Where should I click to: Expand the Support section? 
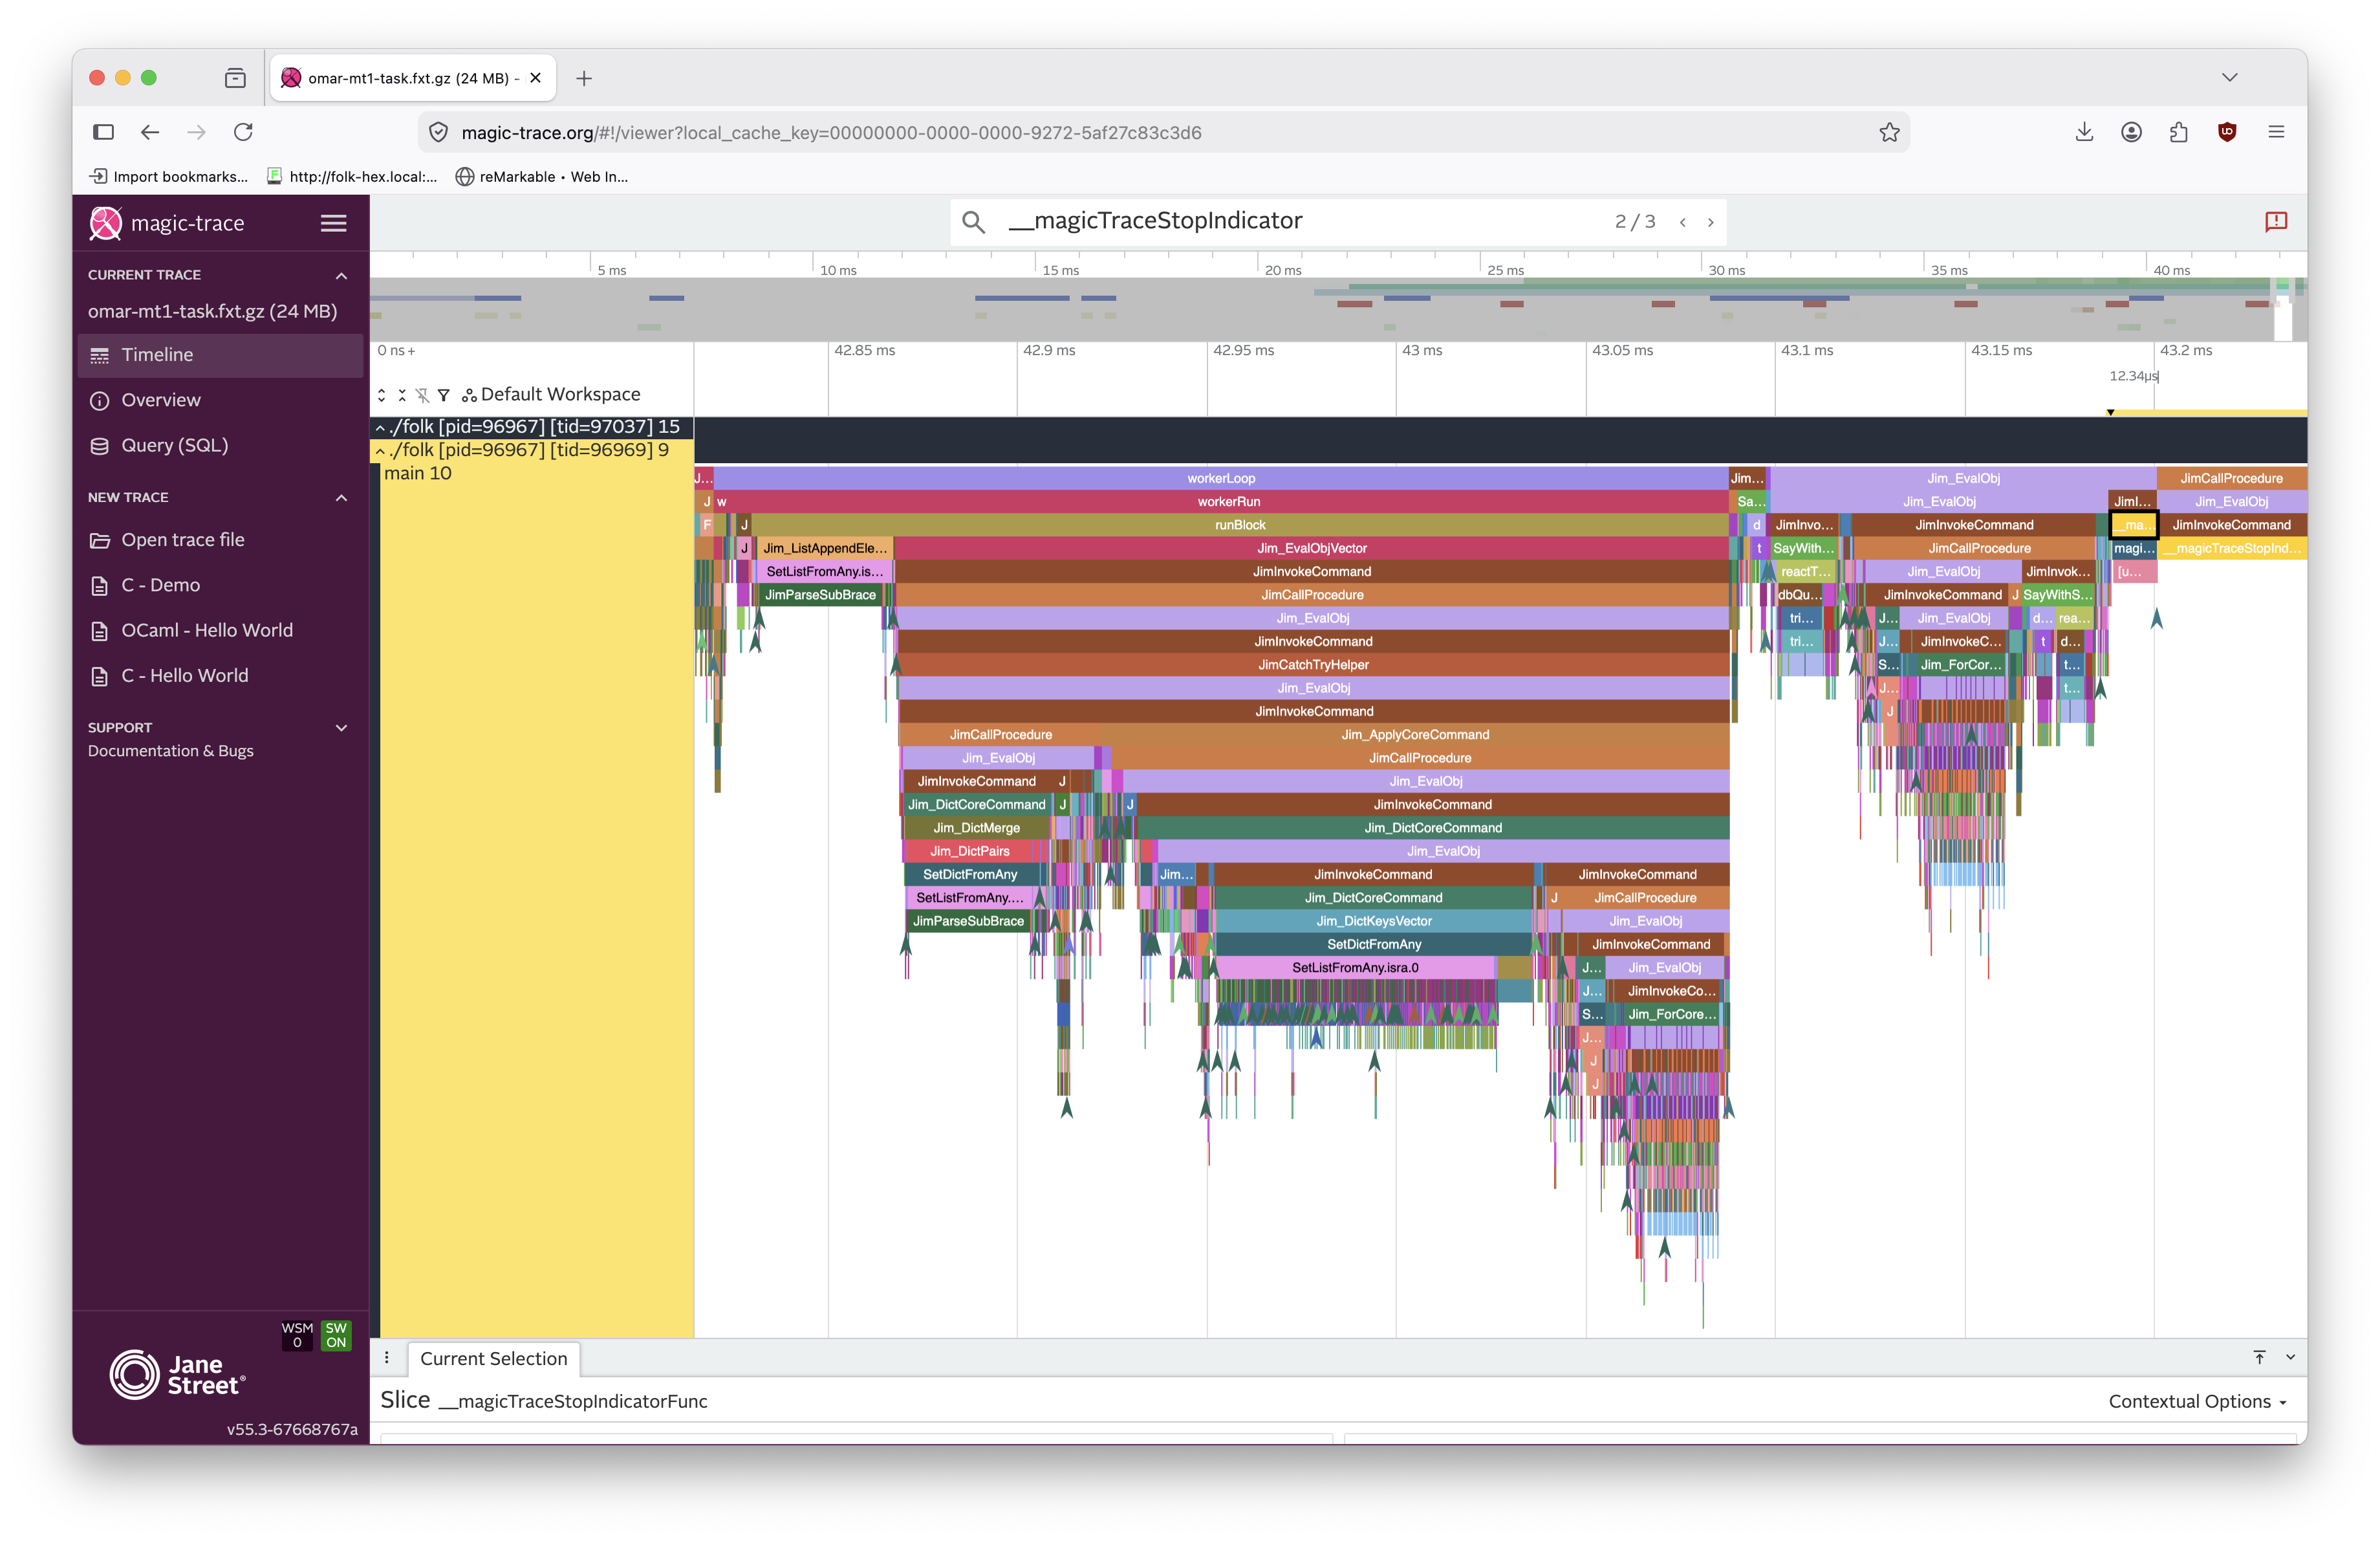341,728
